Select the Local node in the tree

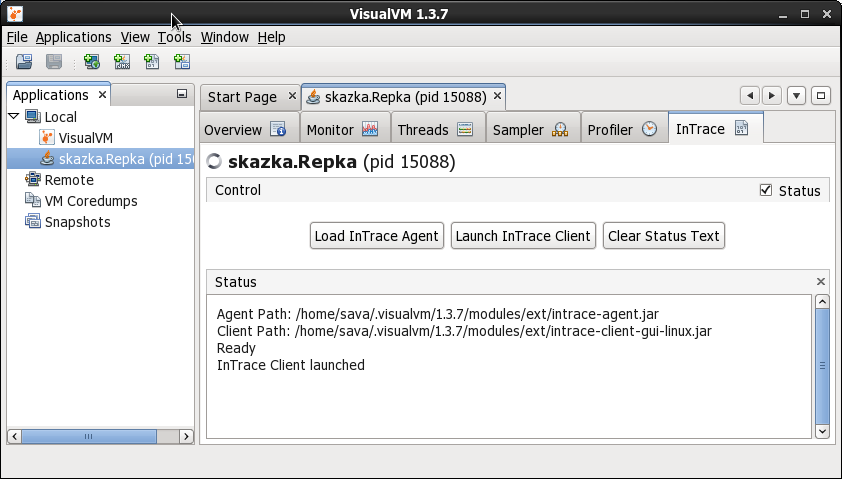click(60, 117)
